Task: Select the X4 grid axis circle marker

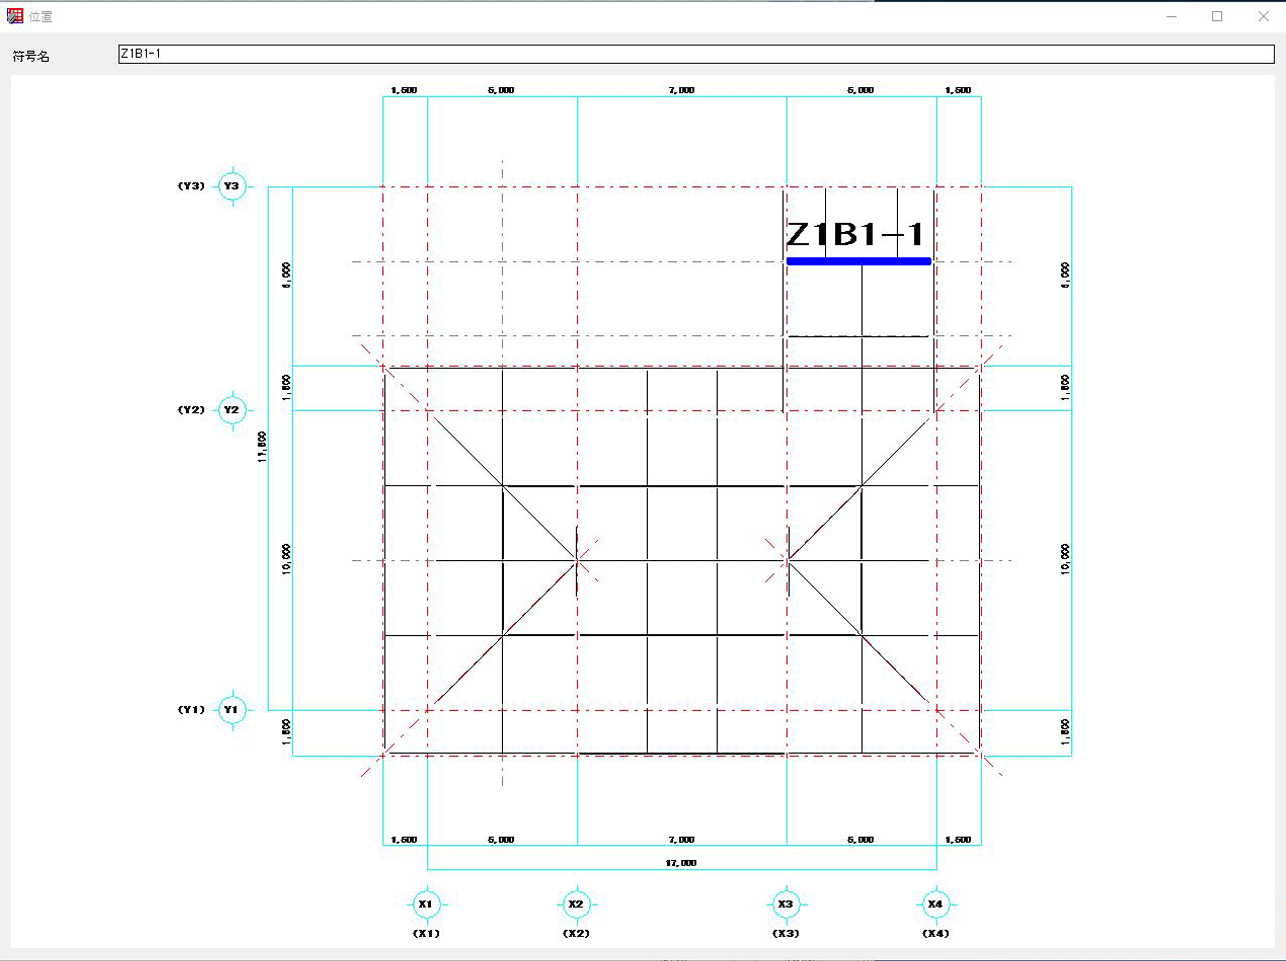Action: [935, 904]
